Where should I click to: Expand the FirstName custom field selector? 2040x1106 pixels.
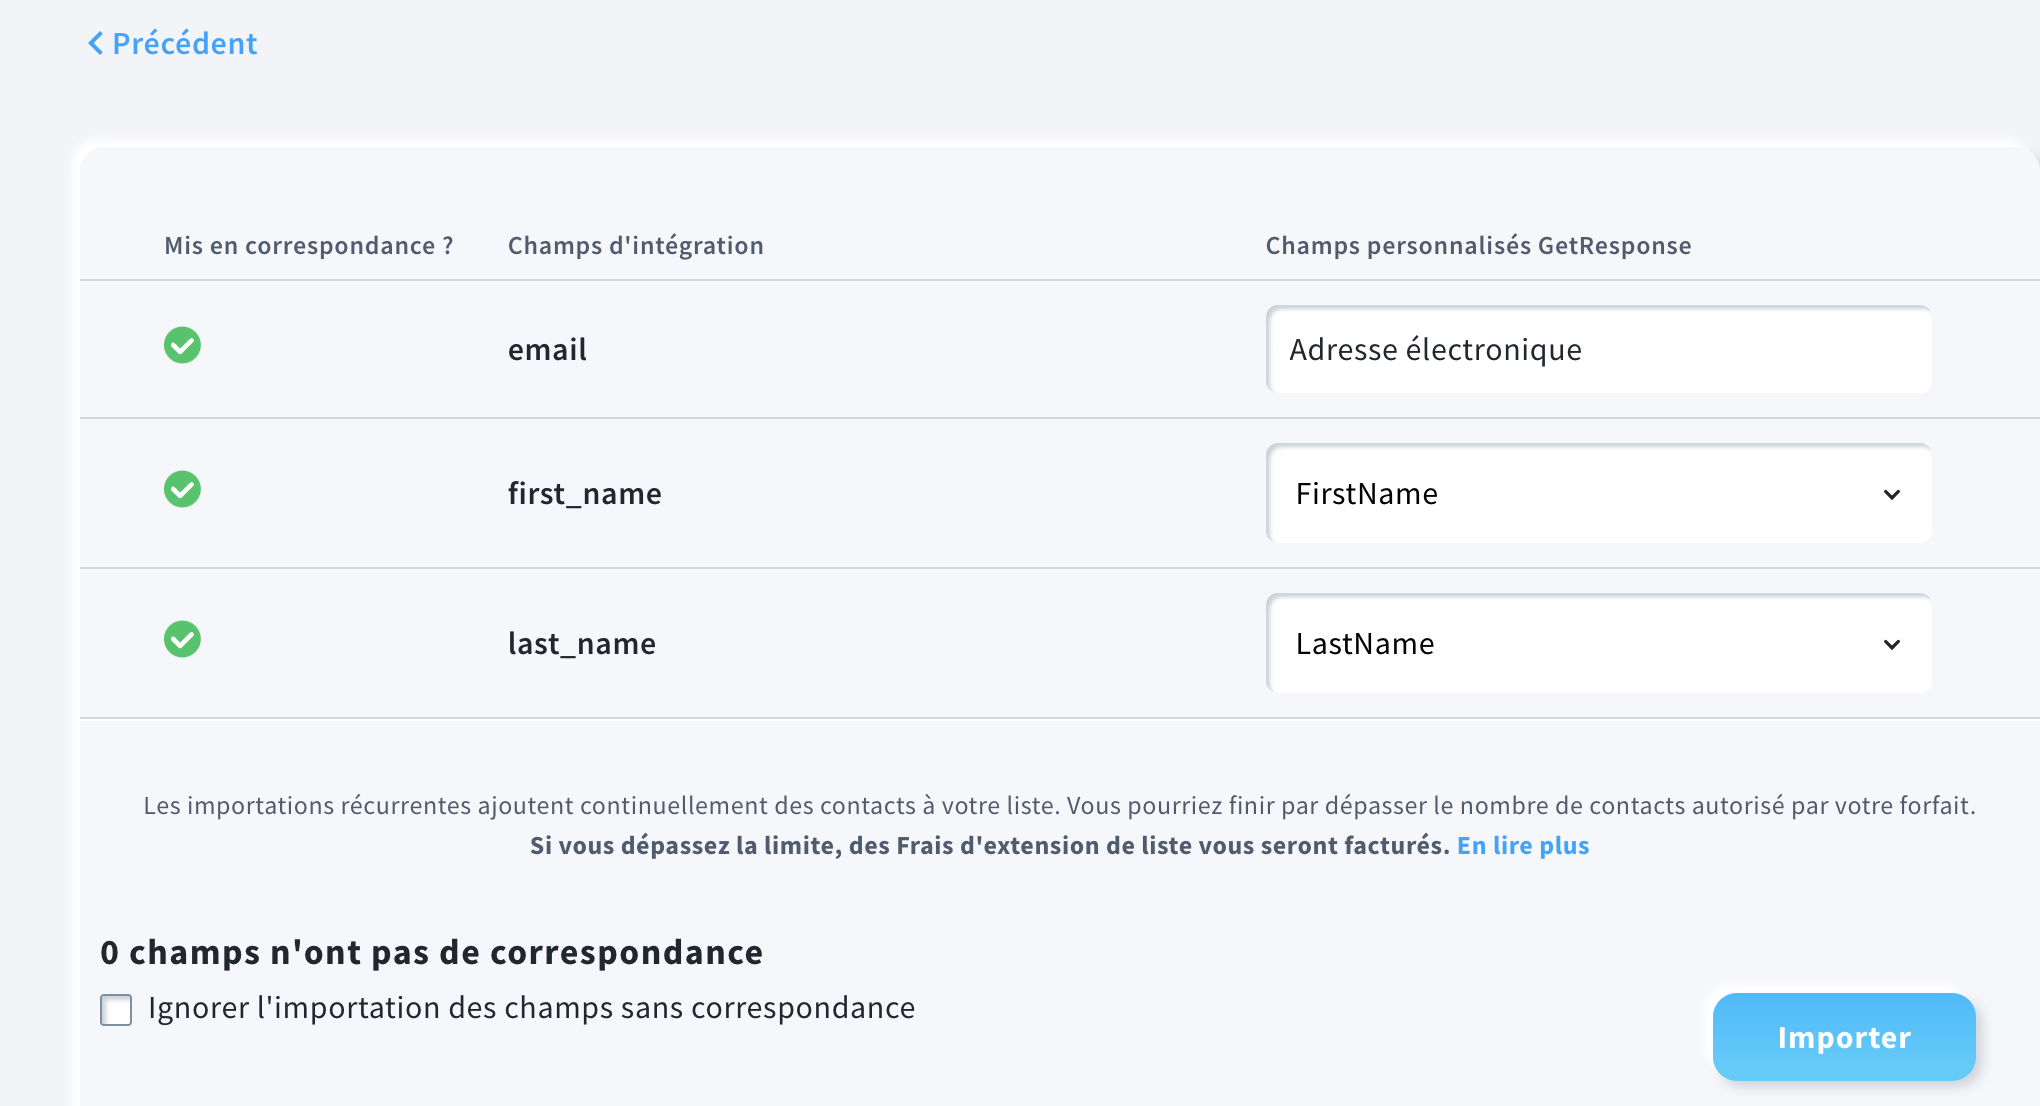click(x=1598, y=494)
